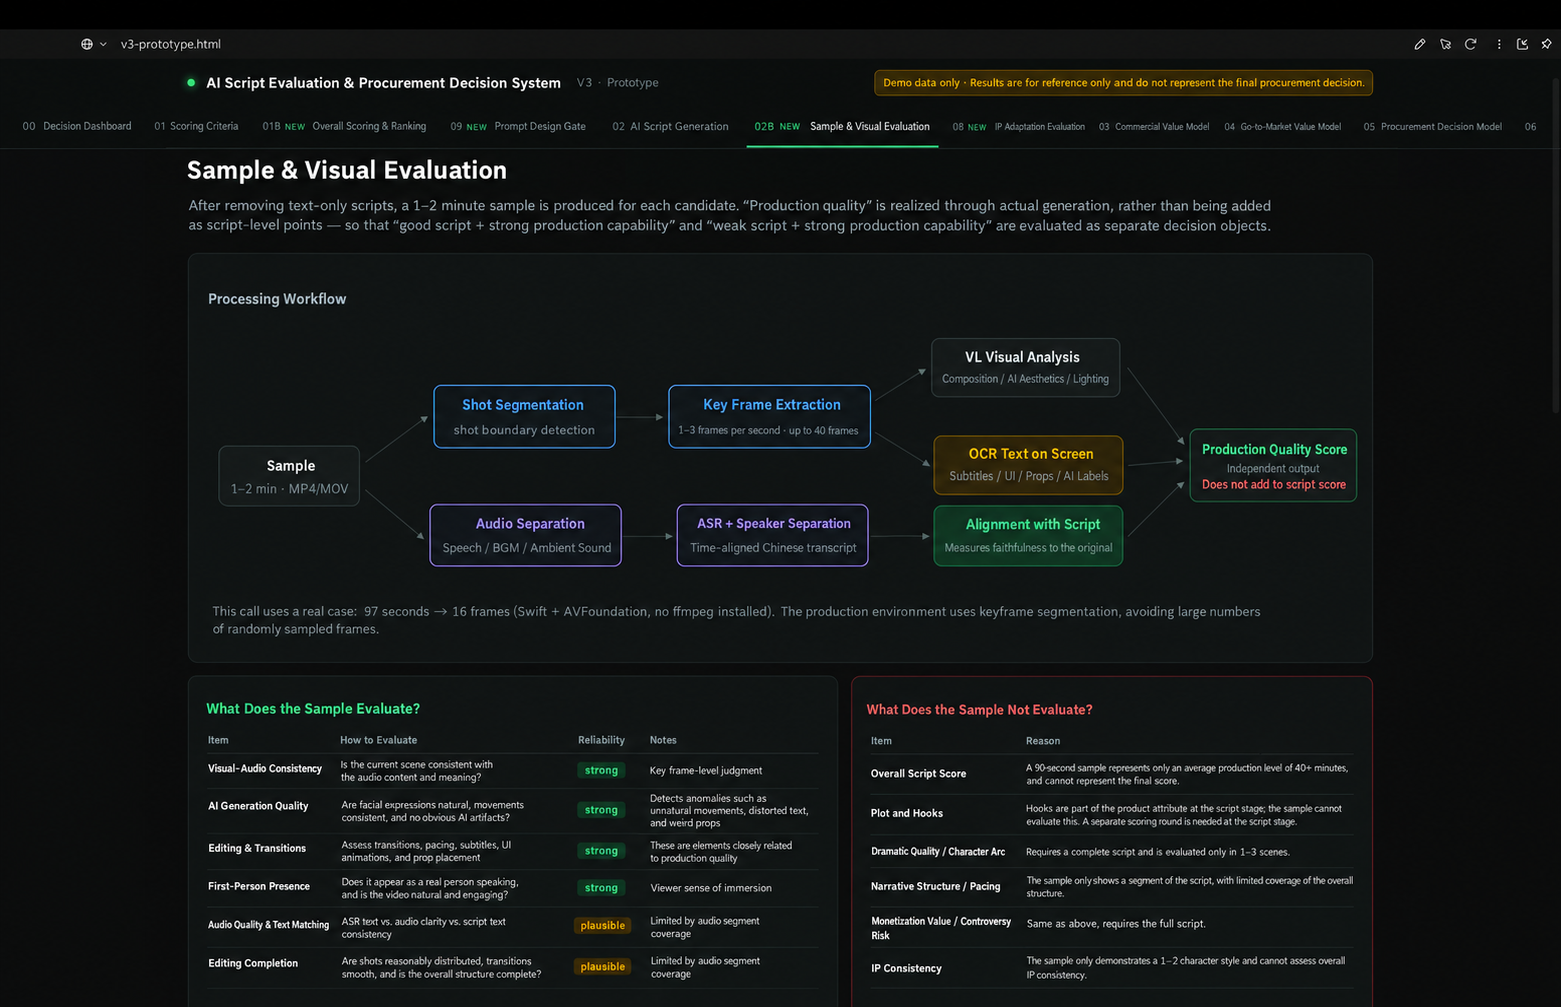Click the open-in-external-window icon
Screen dimensions: 1561x1007
pos(1523,44)
